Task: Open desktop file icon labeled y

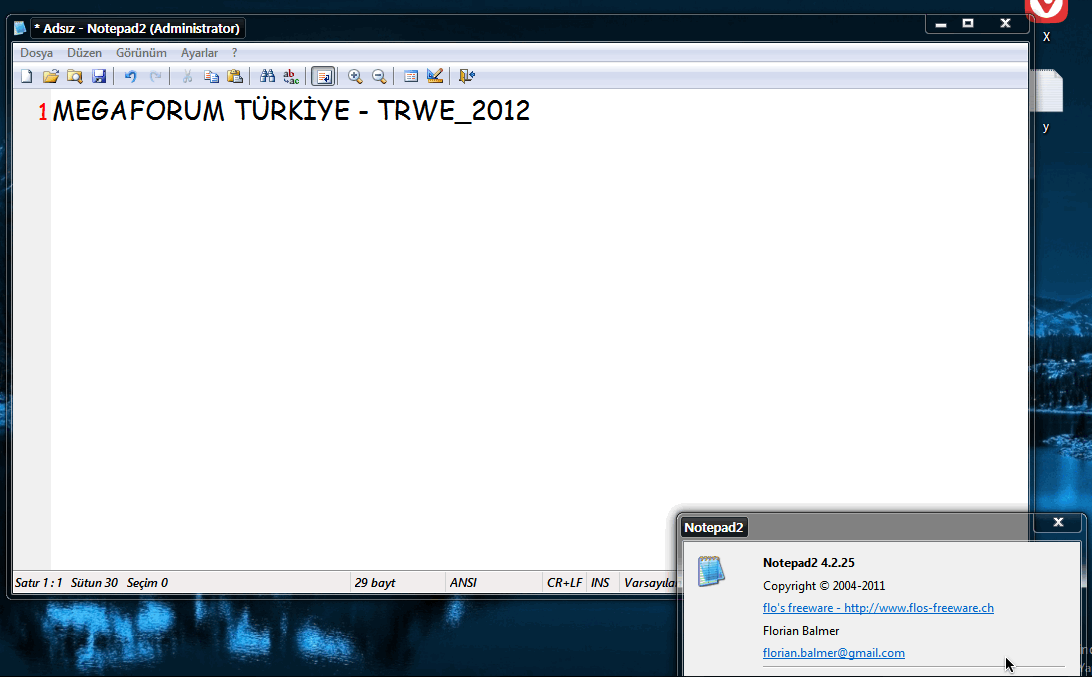Action: pyautogui.click(x=1046, y=101)
